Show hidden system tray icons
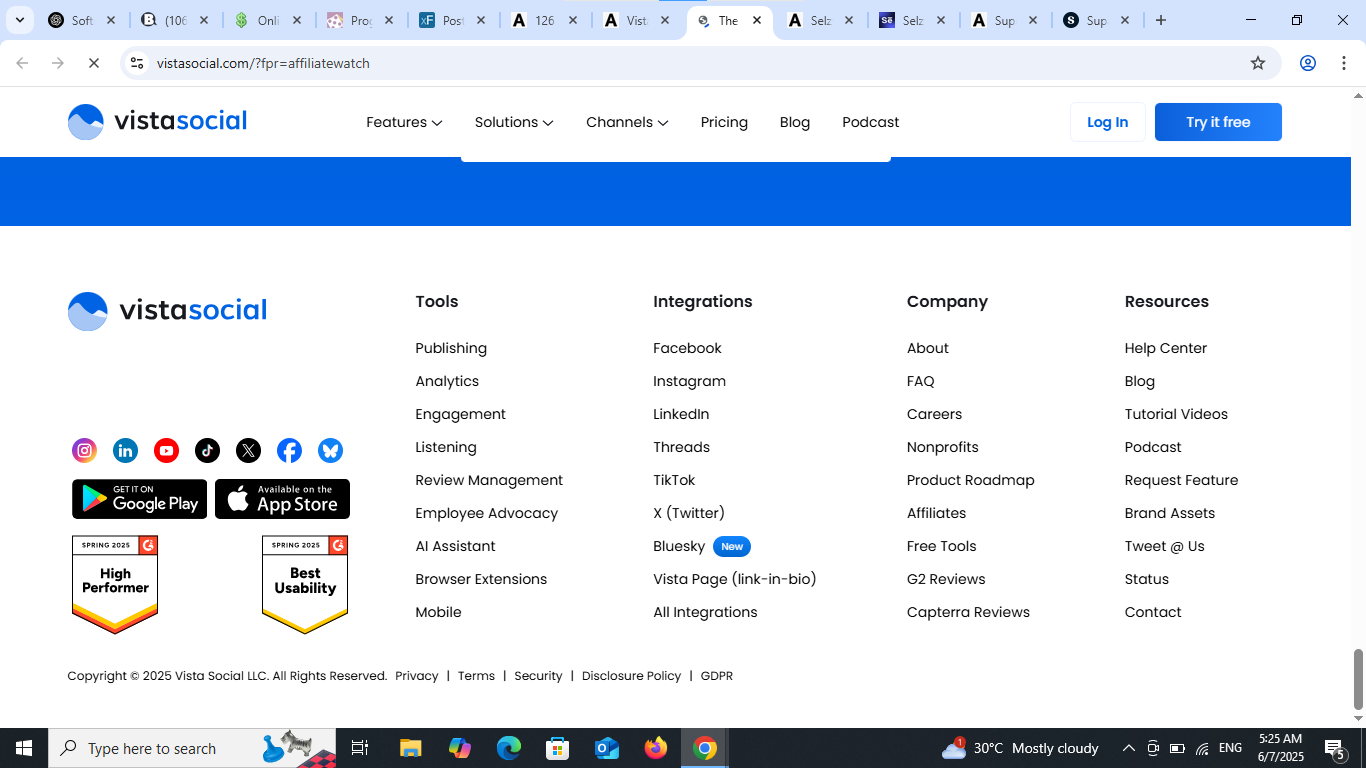1366x768 pixels. [1129, 748]
